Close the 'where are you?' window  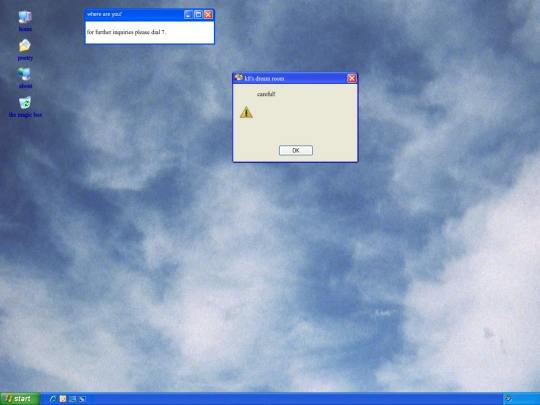coord(208,14)
